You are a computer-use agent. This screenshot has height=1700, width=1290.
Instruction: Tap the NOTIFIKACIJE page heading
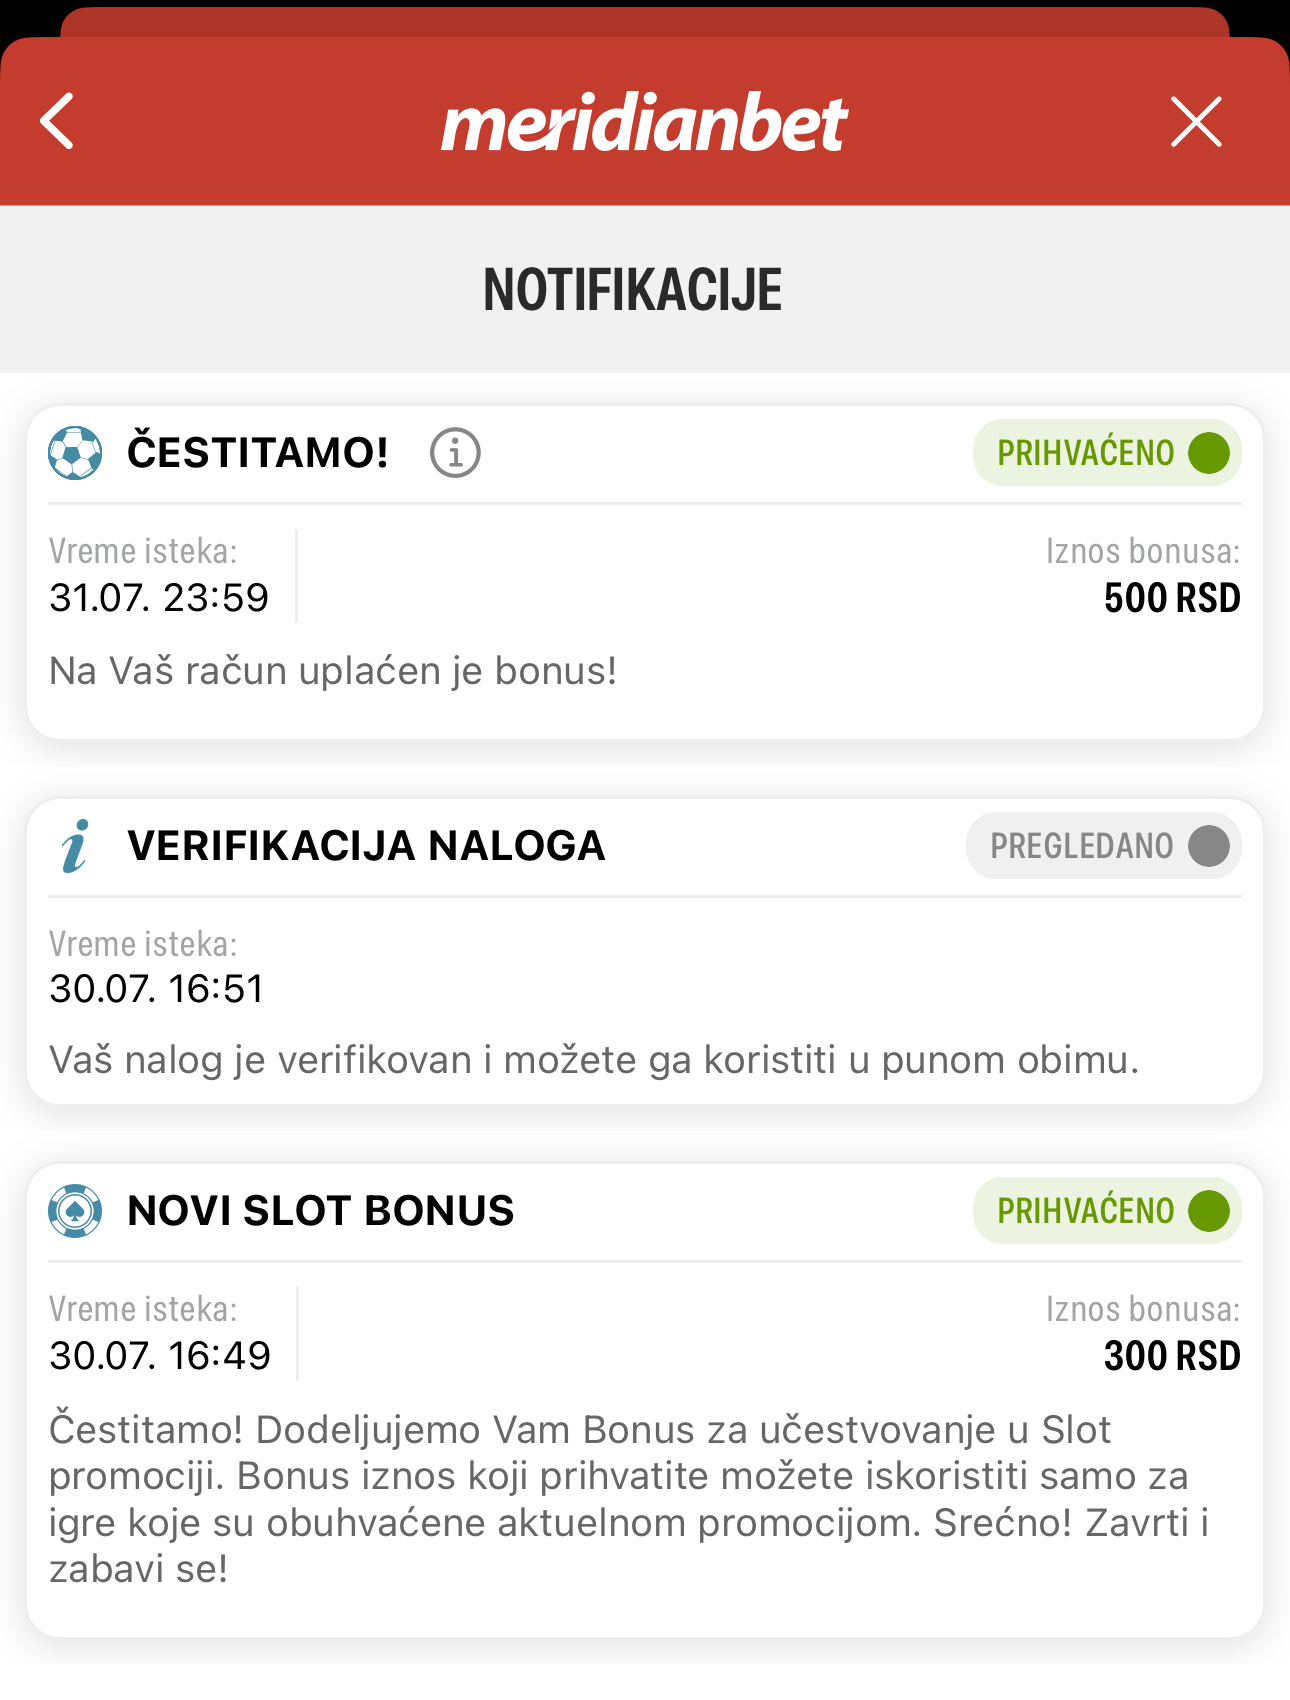coord(633,290)
